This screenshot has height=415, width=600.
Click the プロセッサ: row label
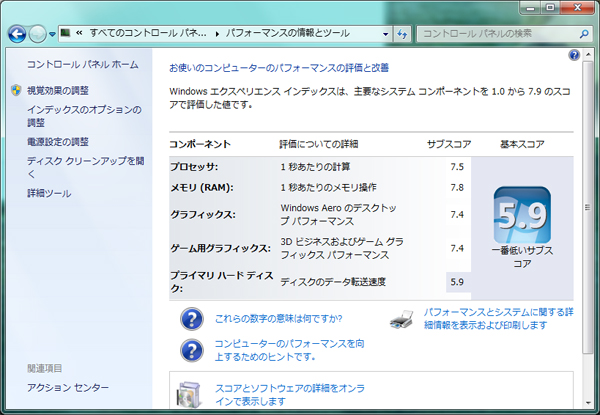(x=194, y=167)
